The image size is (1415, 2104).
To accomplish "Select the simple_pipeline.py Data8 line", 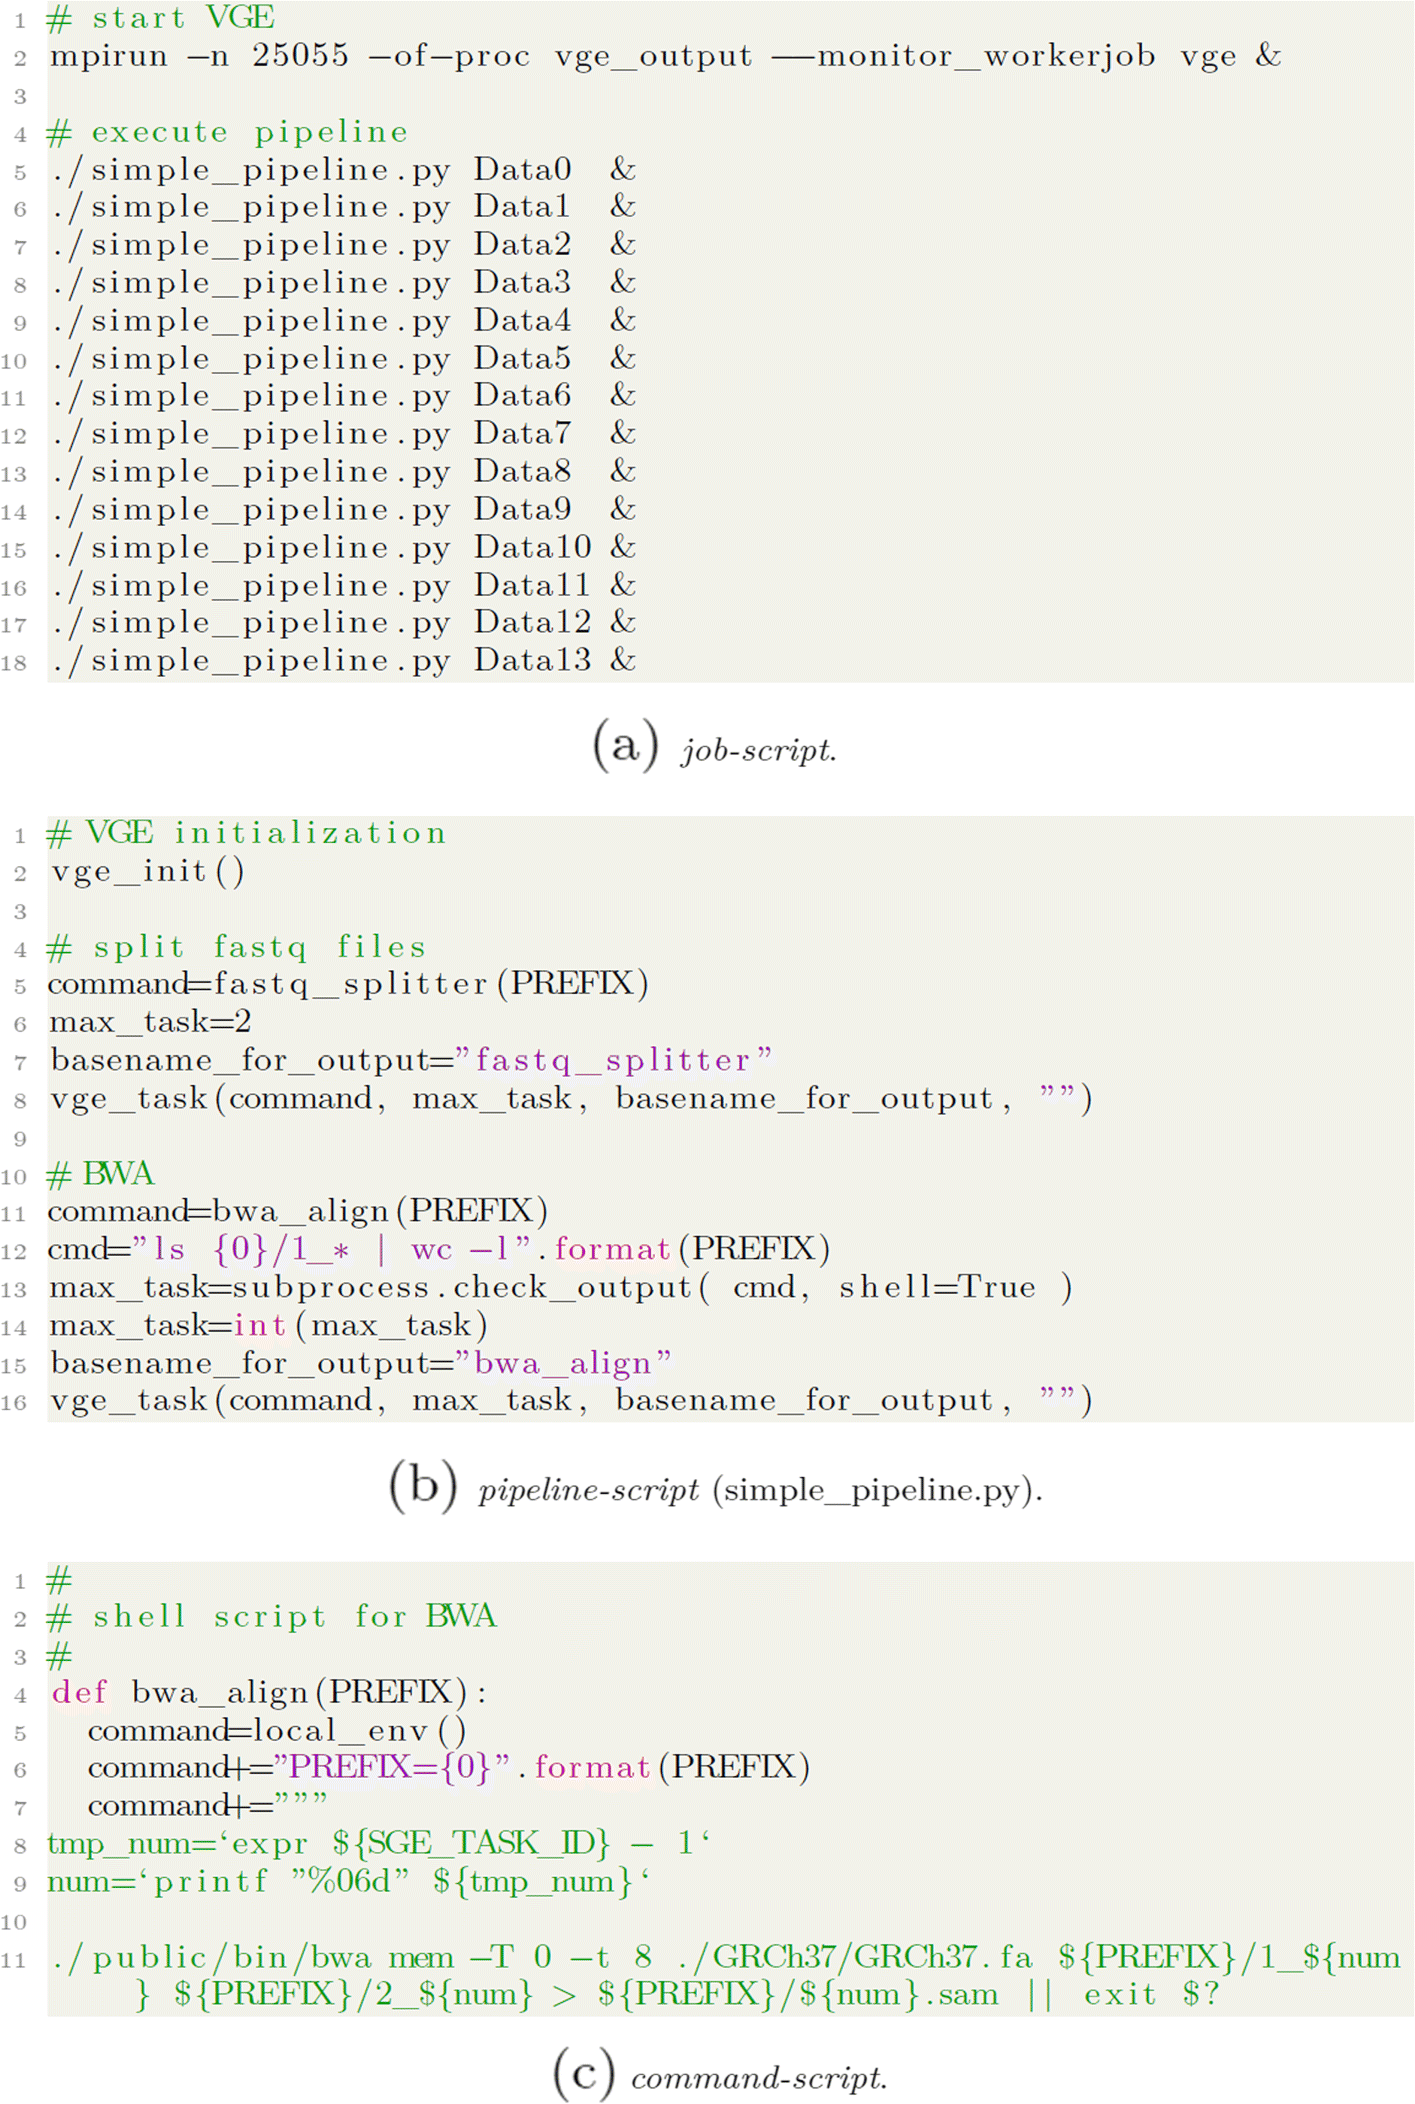I will tap(343, 472).
